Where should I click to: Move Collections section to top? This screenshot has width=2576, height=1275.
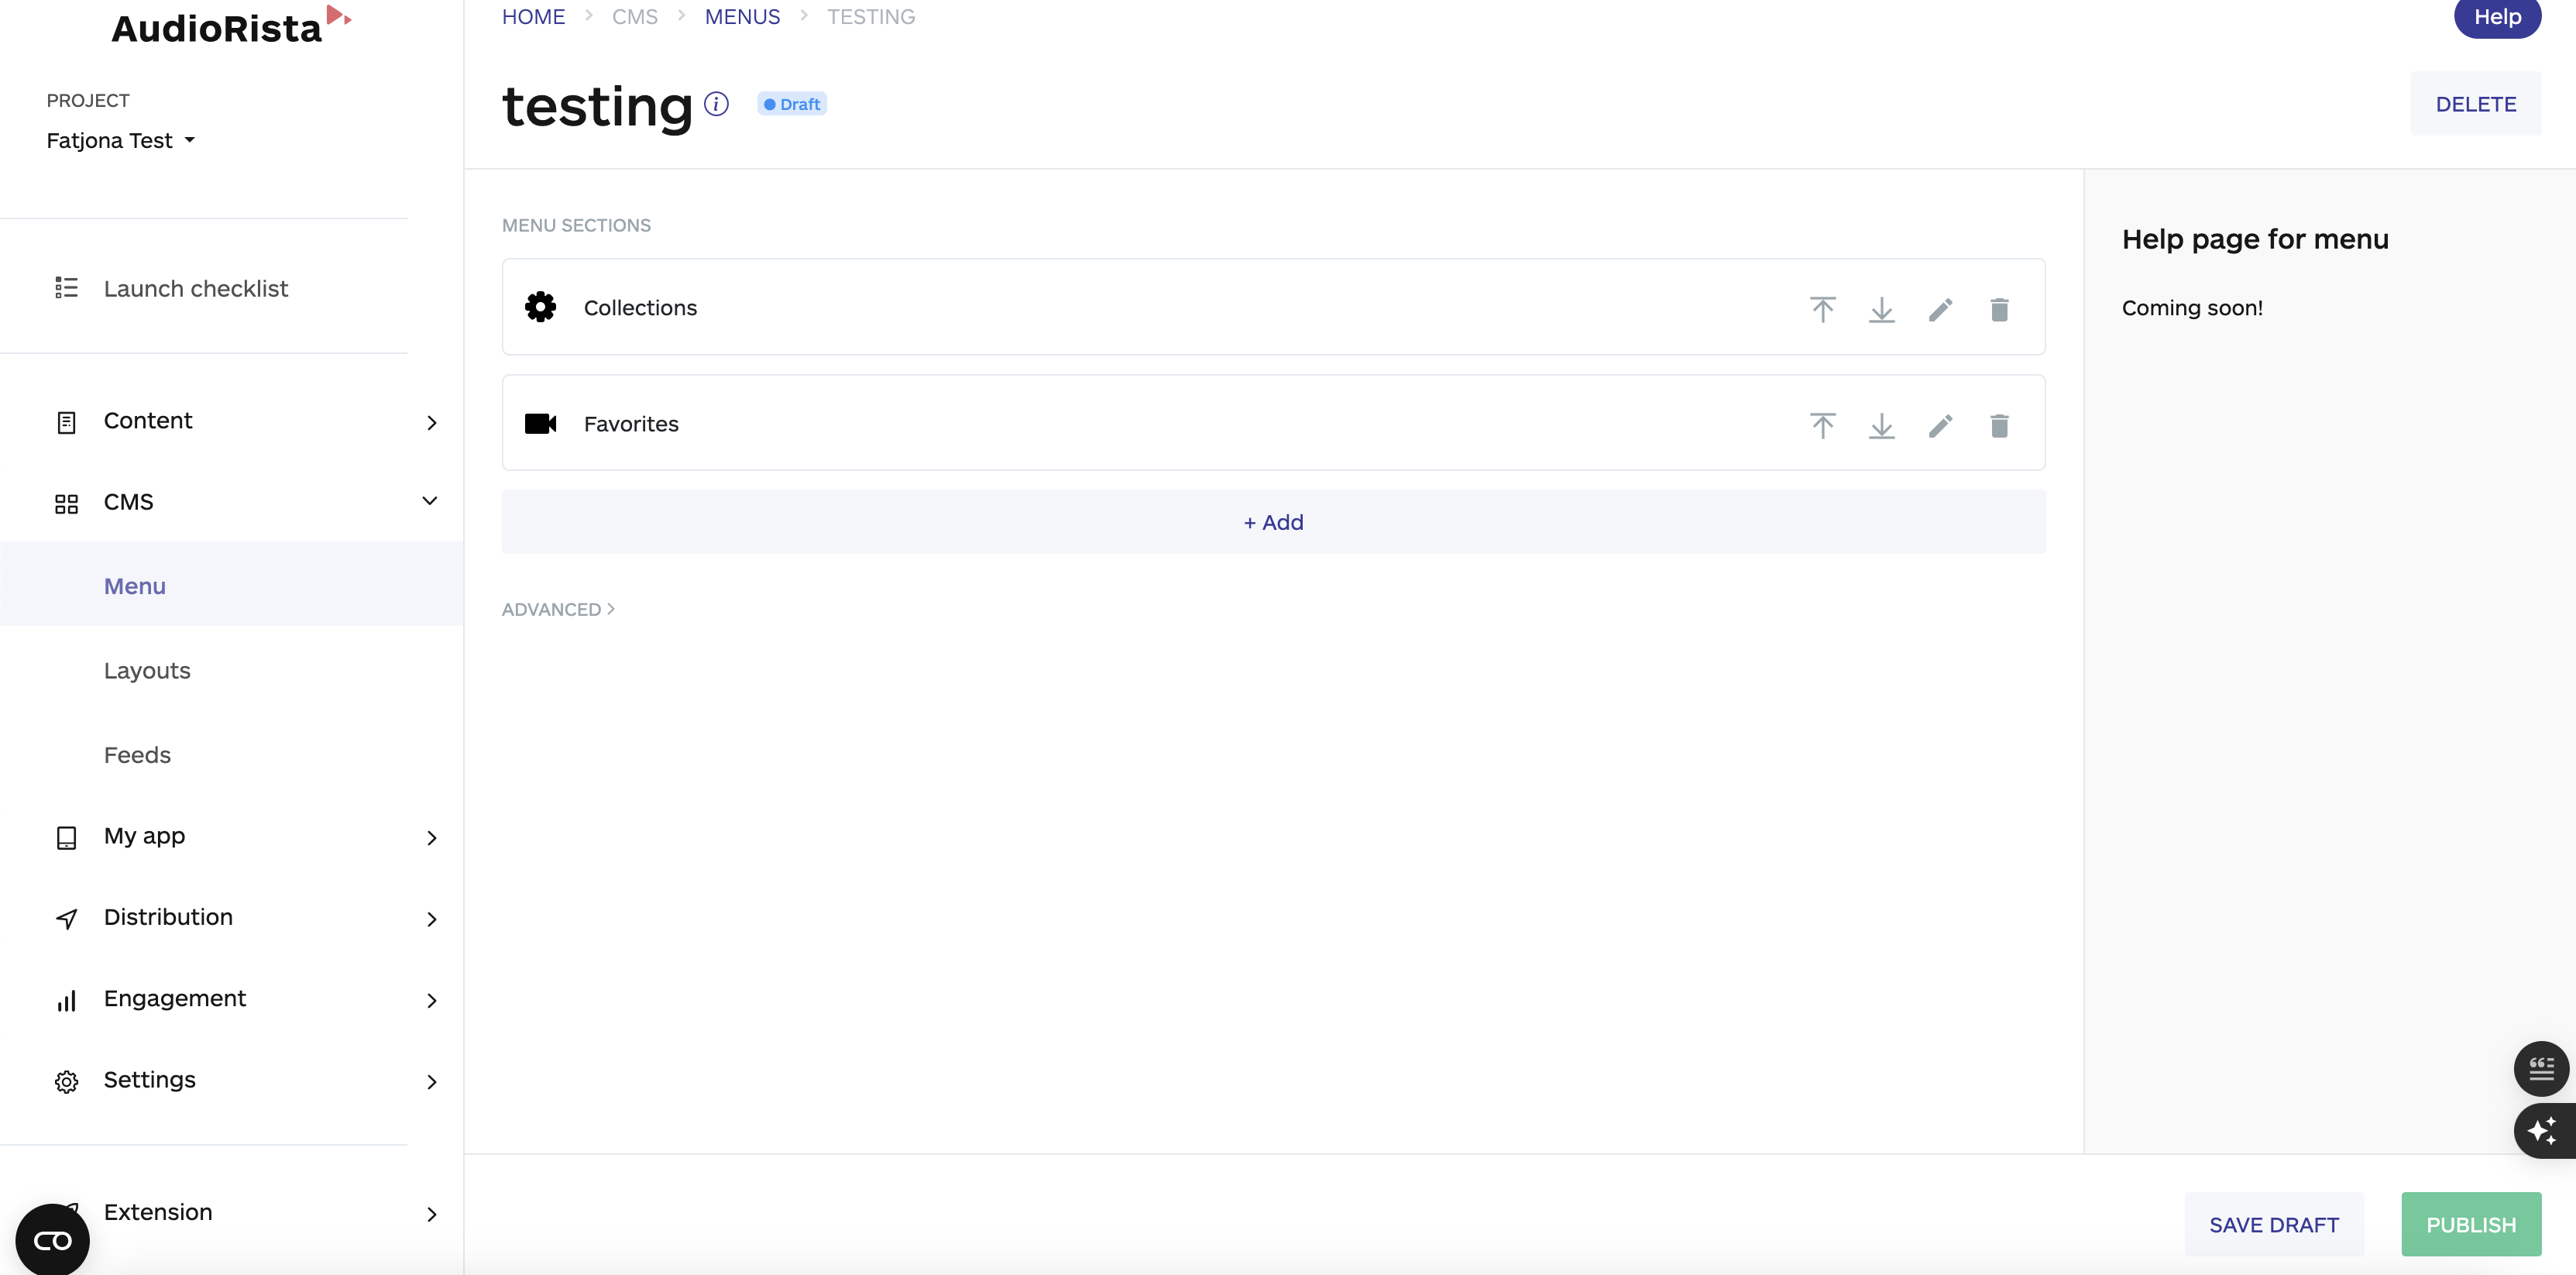(x=1822, y=309)
